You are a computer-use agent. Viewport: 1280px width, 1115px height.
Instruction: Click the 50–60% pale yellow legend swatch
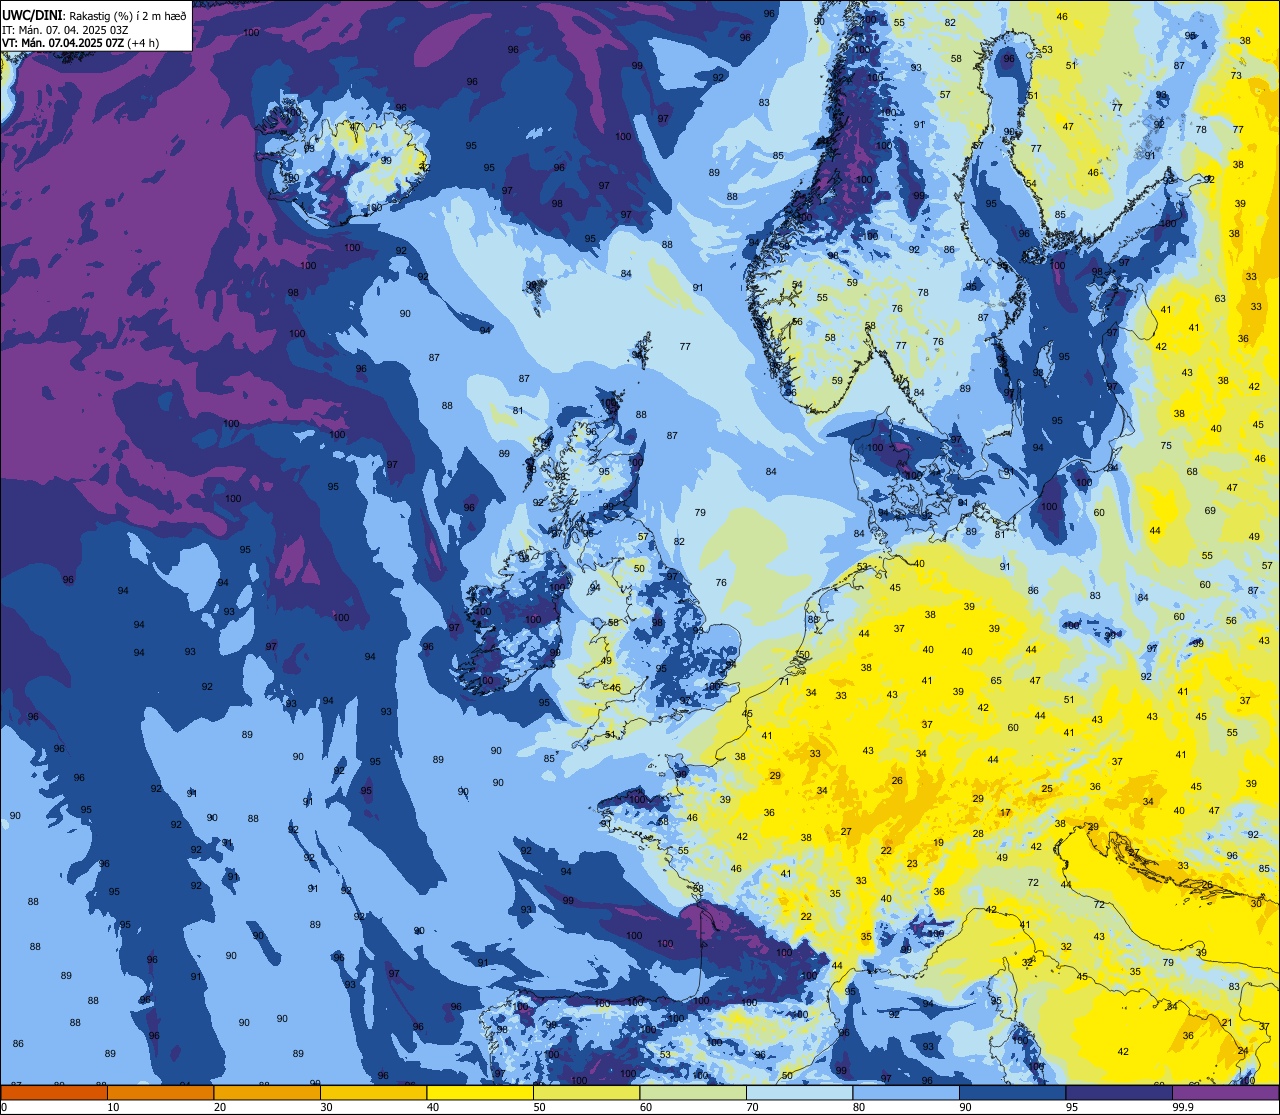(586, 1092)
